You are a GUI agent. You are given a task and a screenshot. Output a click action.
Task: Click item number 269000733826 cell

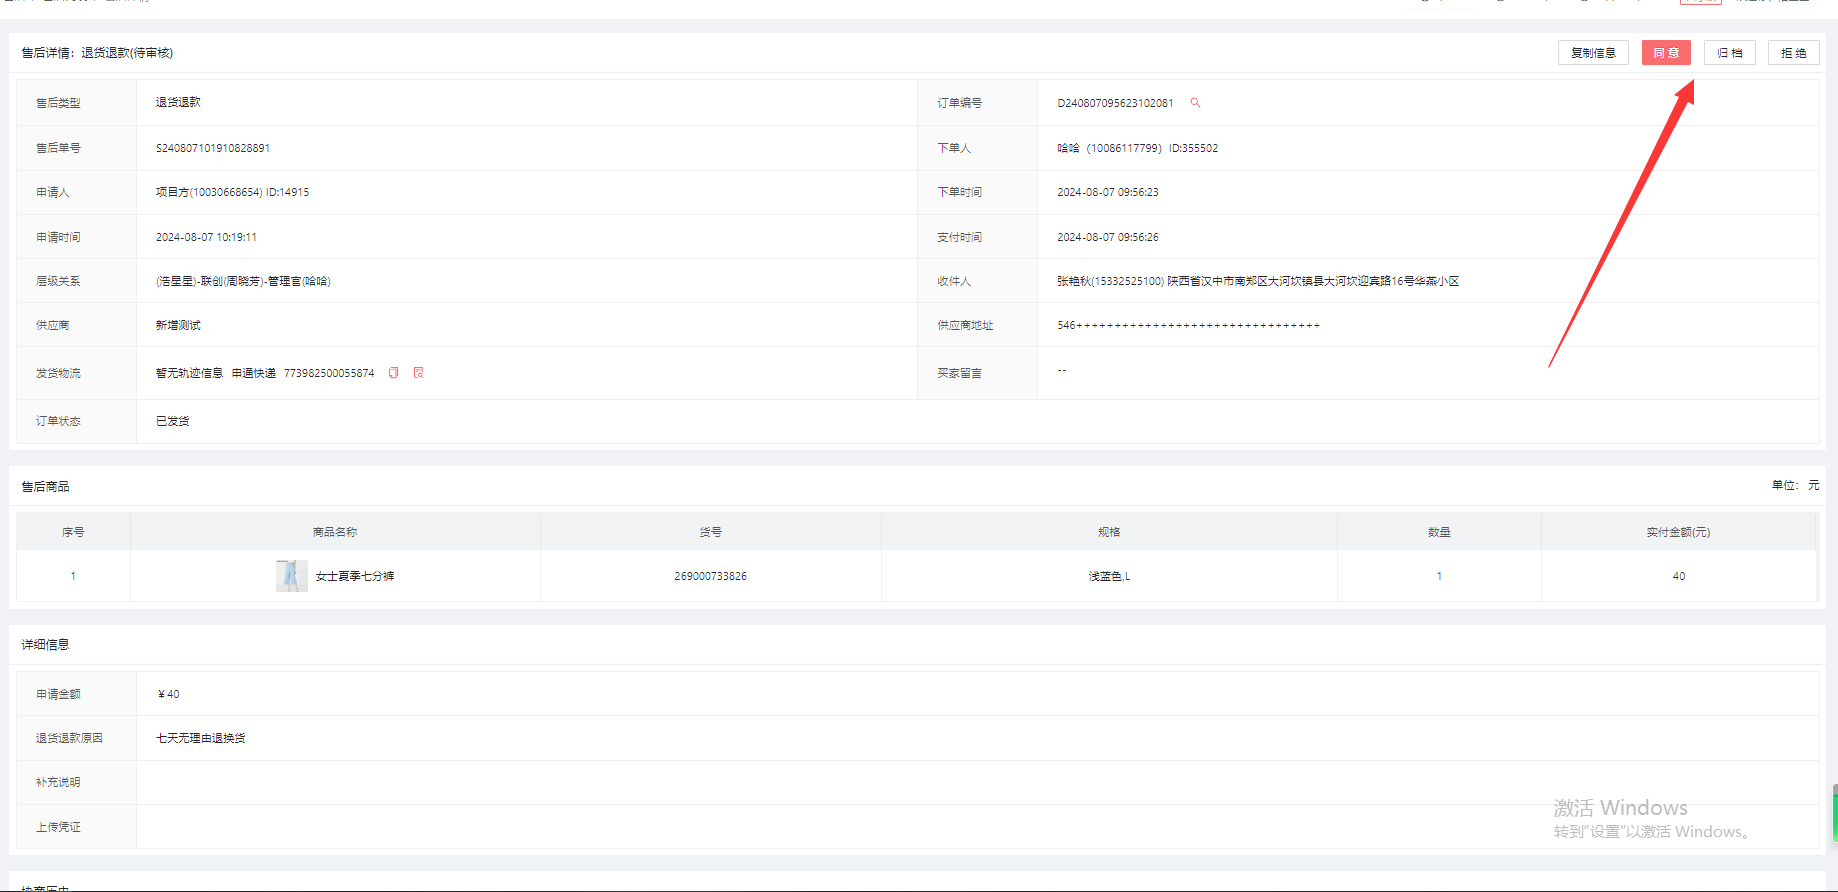710,576
